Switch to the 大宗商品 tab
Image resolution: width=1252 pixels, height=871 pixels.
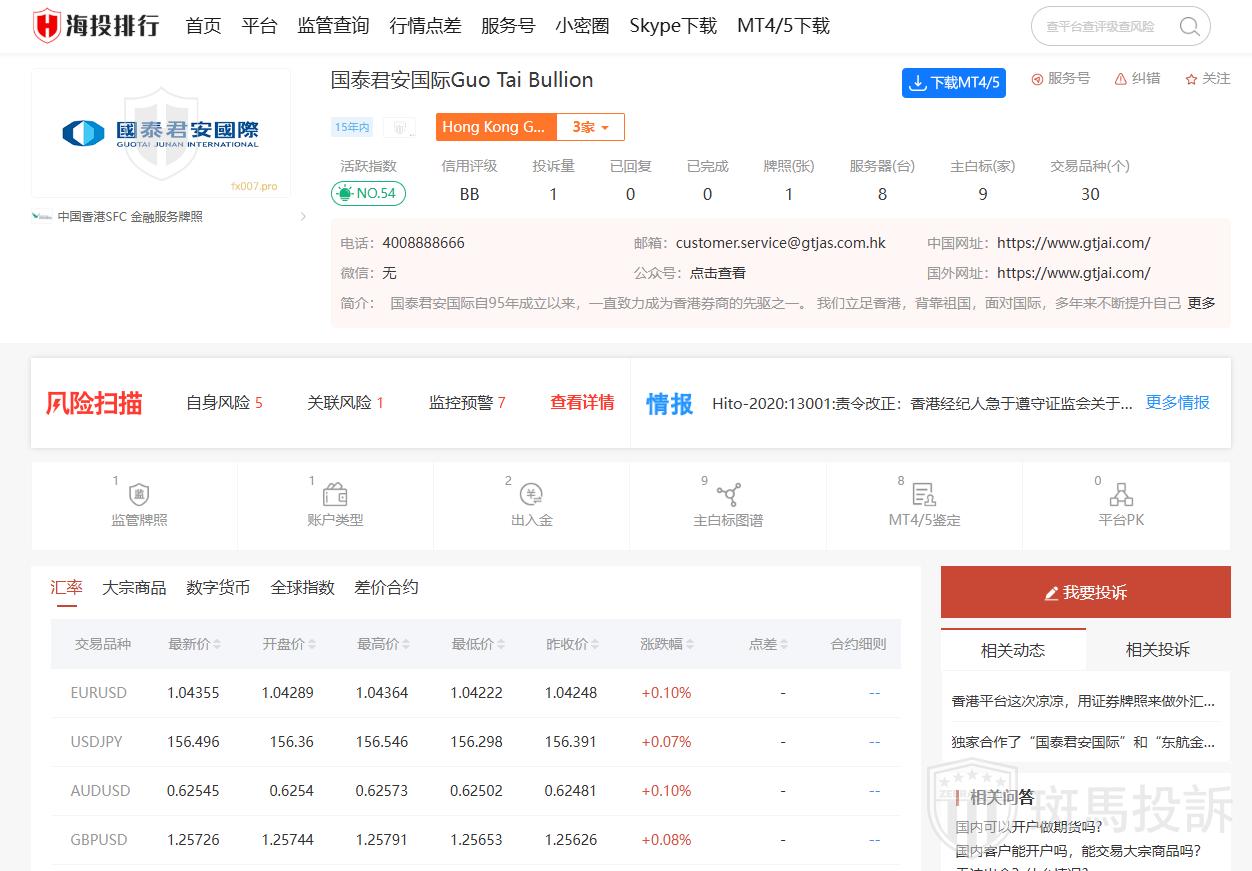pos(134,588)
